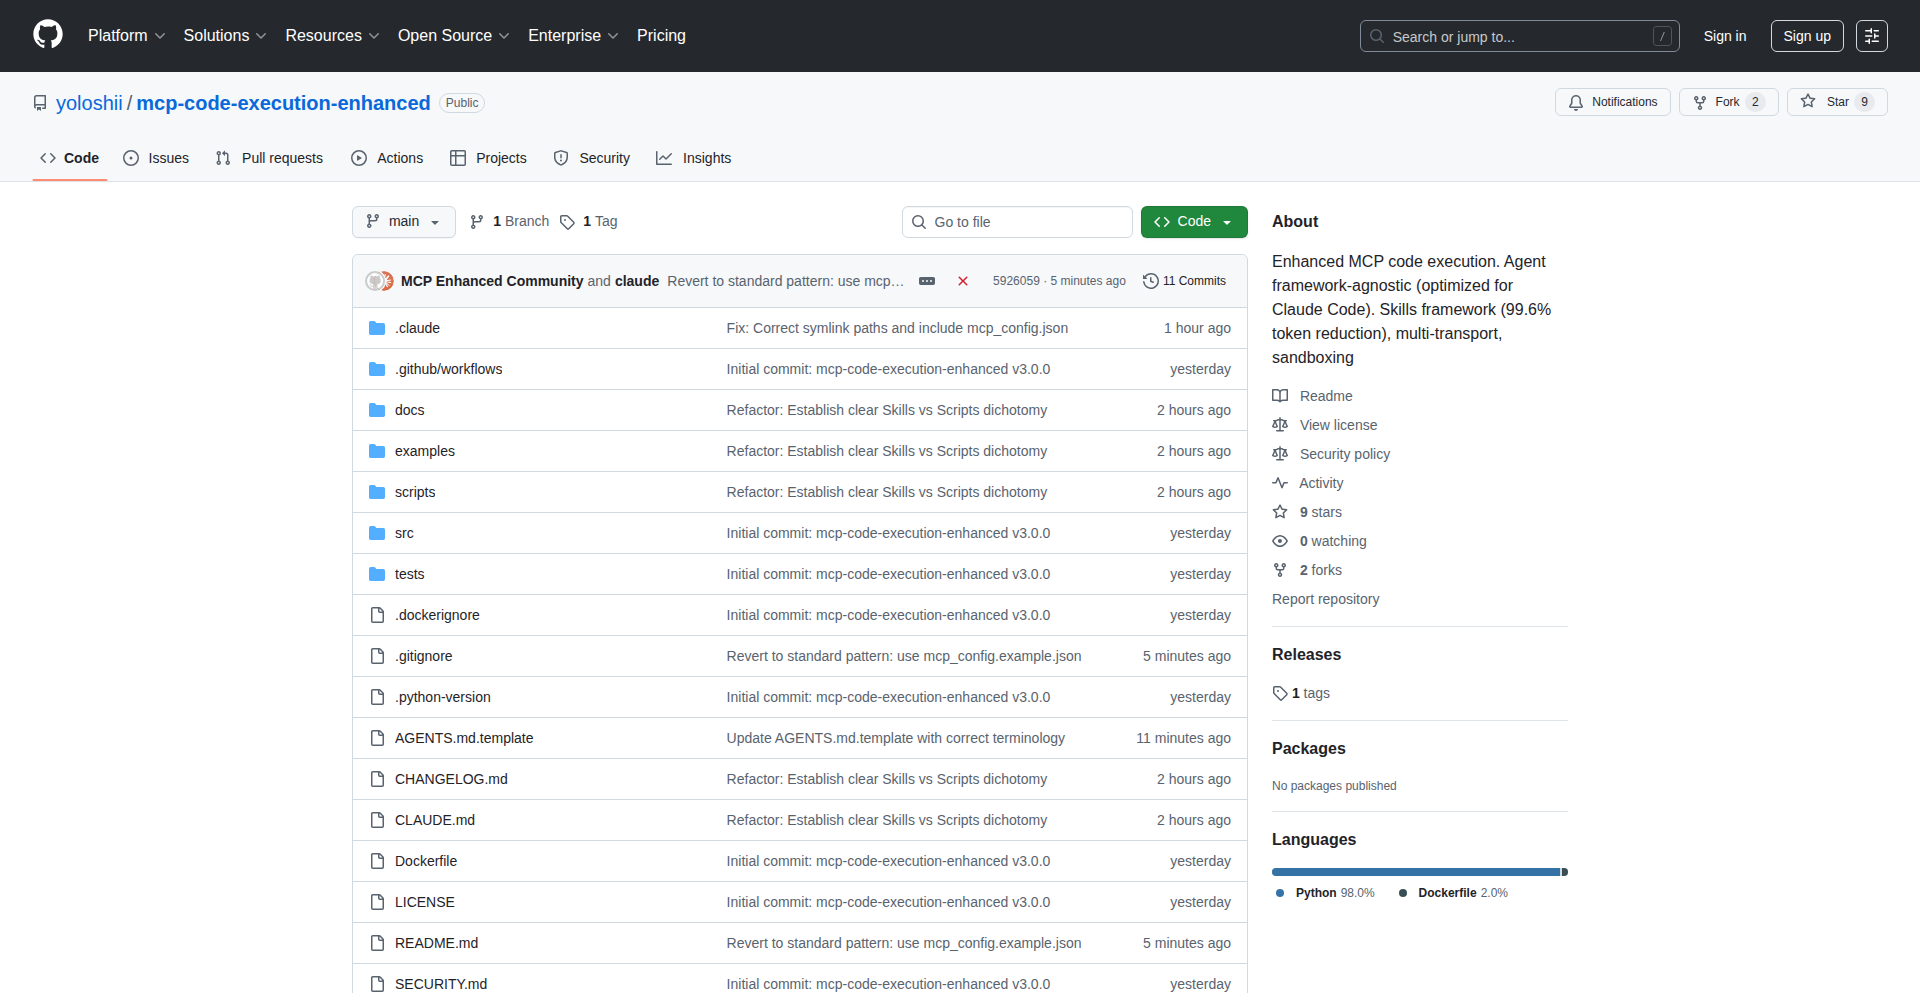The width and height of the screenshot is (1920, 993).
Task: Click the failed status X icon
Action: [x=963, y=281]
